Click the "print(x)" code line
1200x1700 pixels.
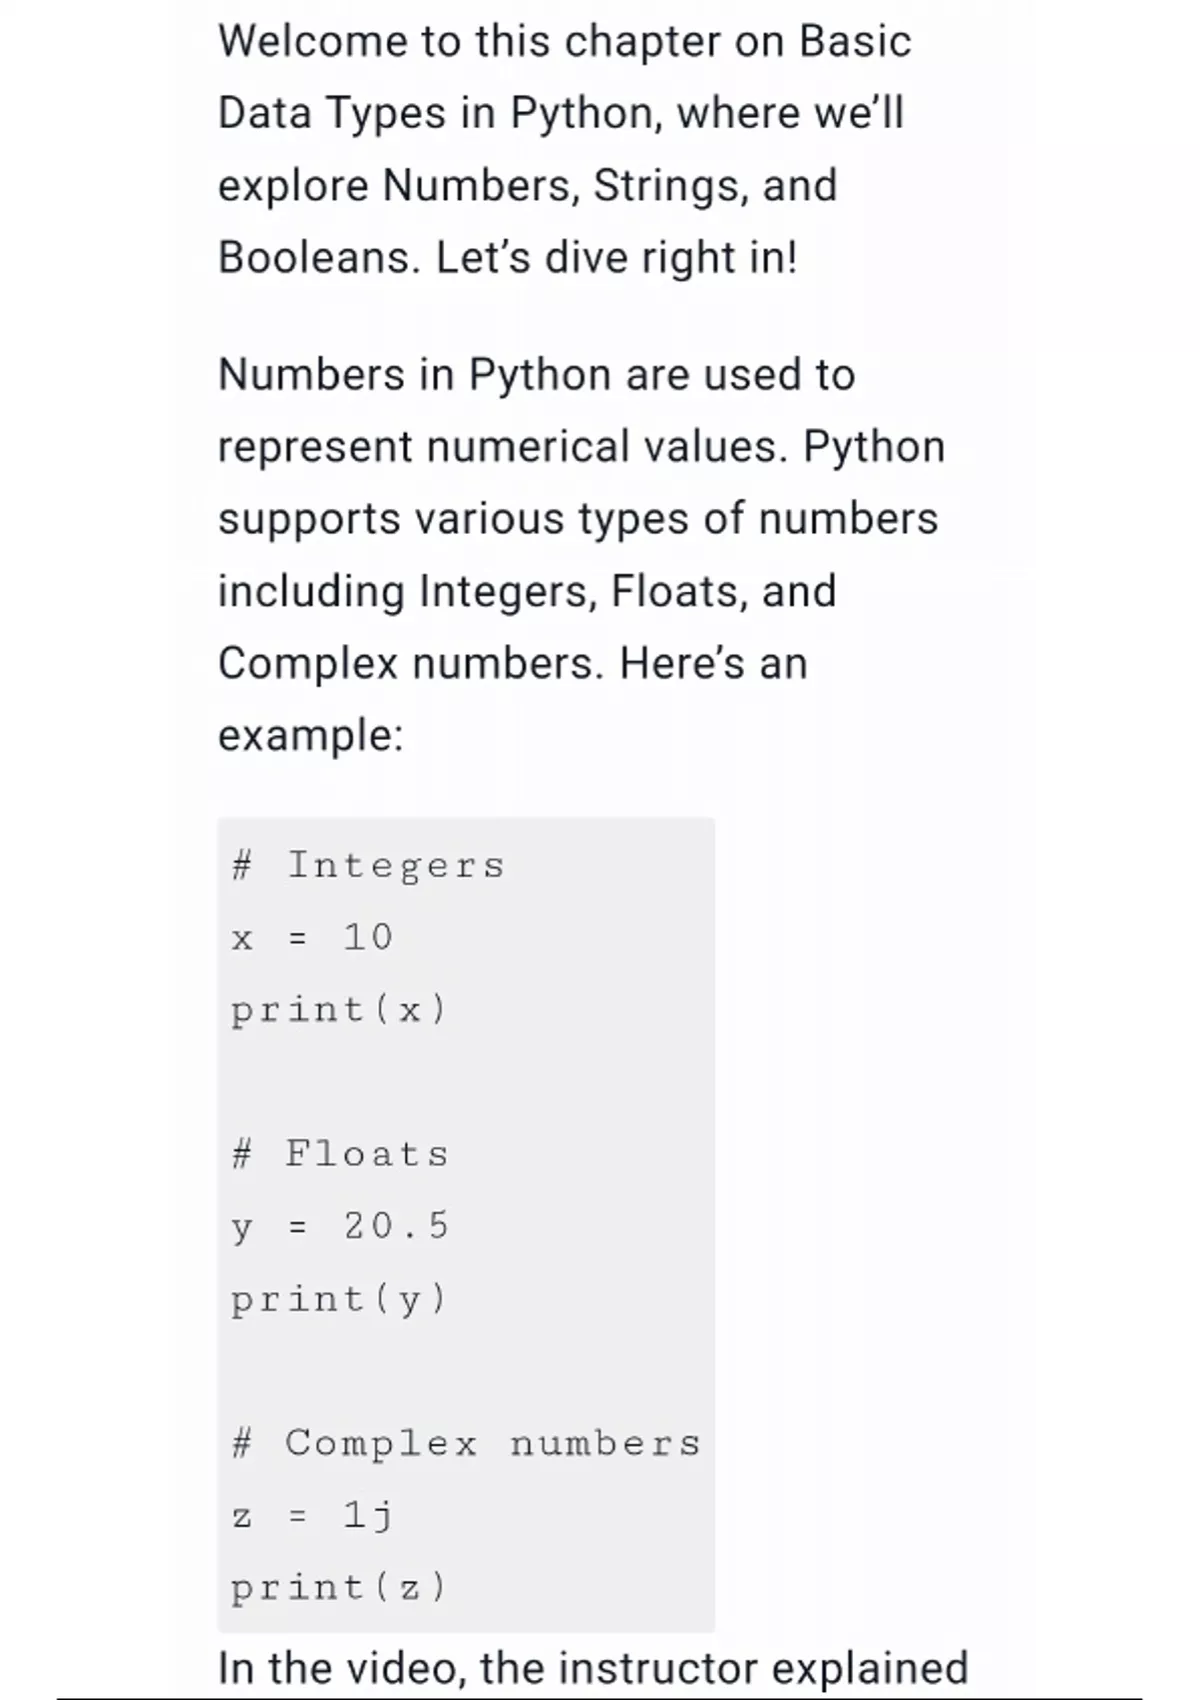338,1010
